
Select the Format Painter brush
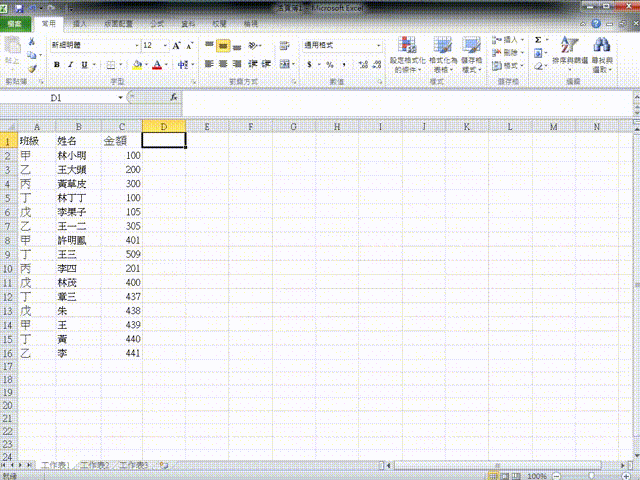tap(32, 69)
